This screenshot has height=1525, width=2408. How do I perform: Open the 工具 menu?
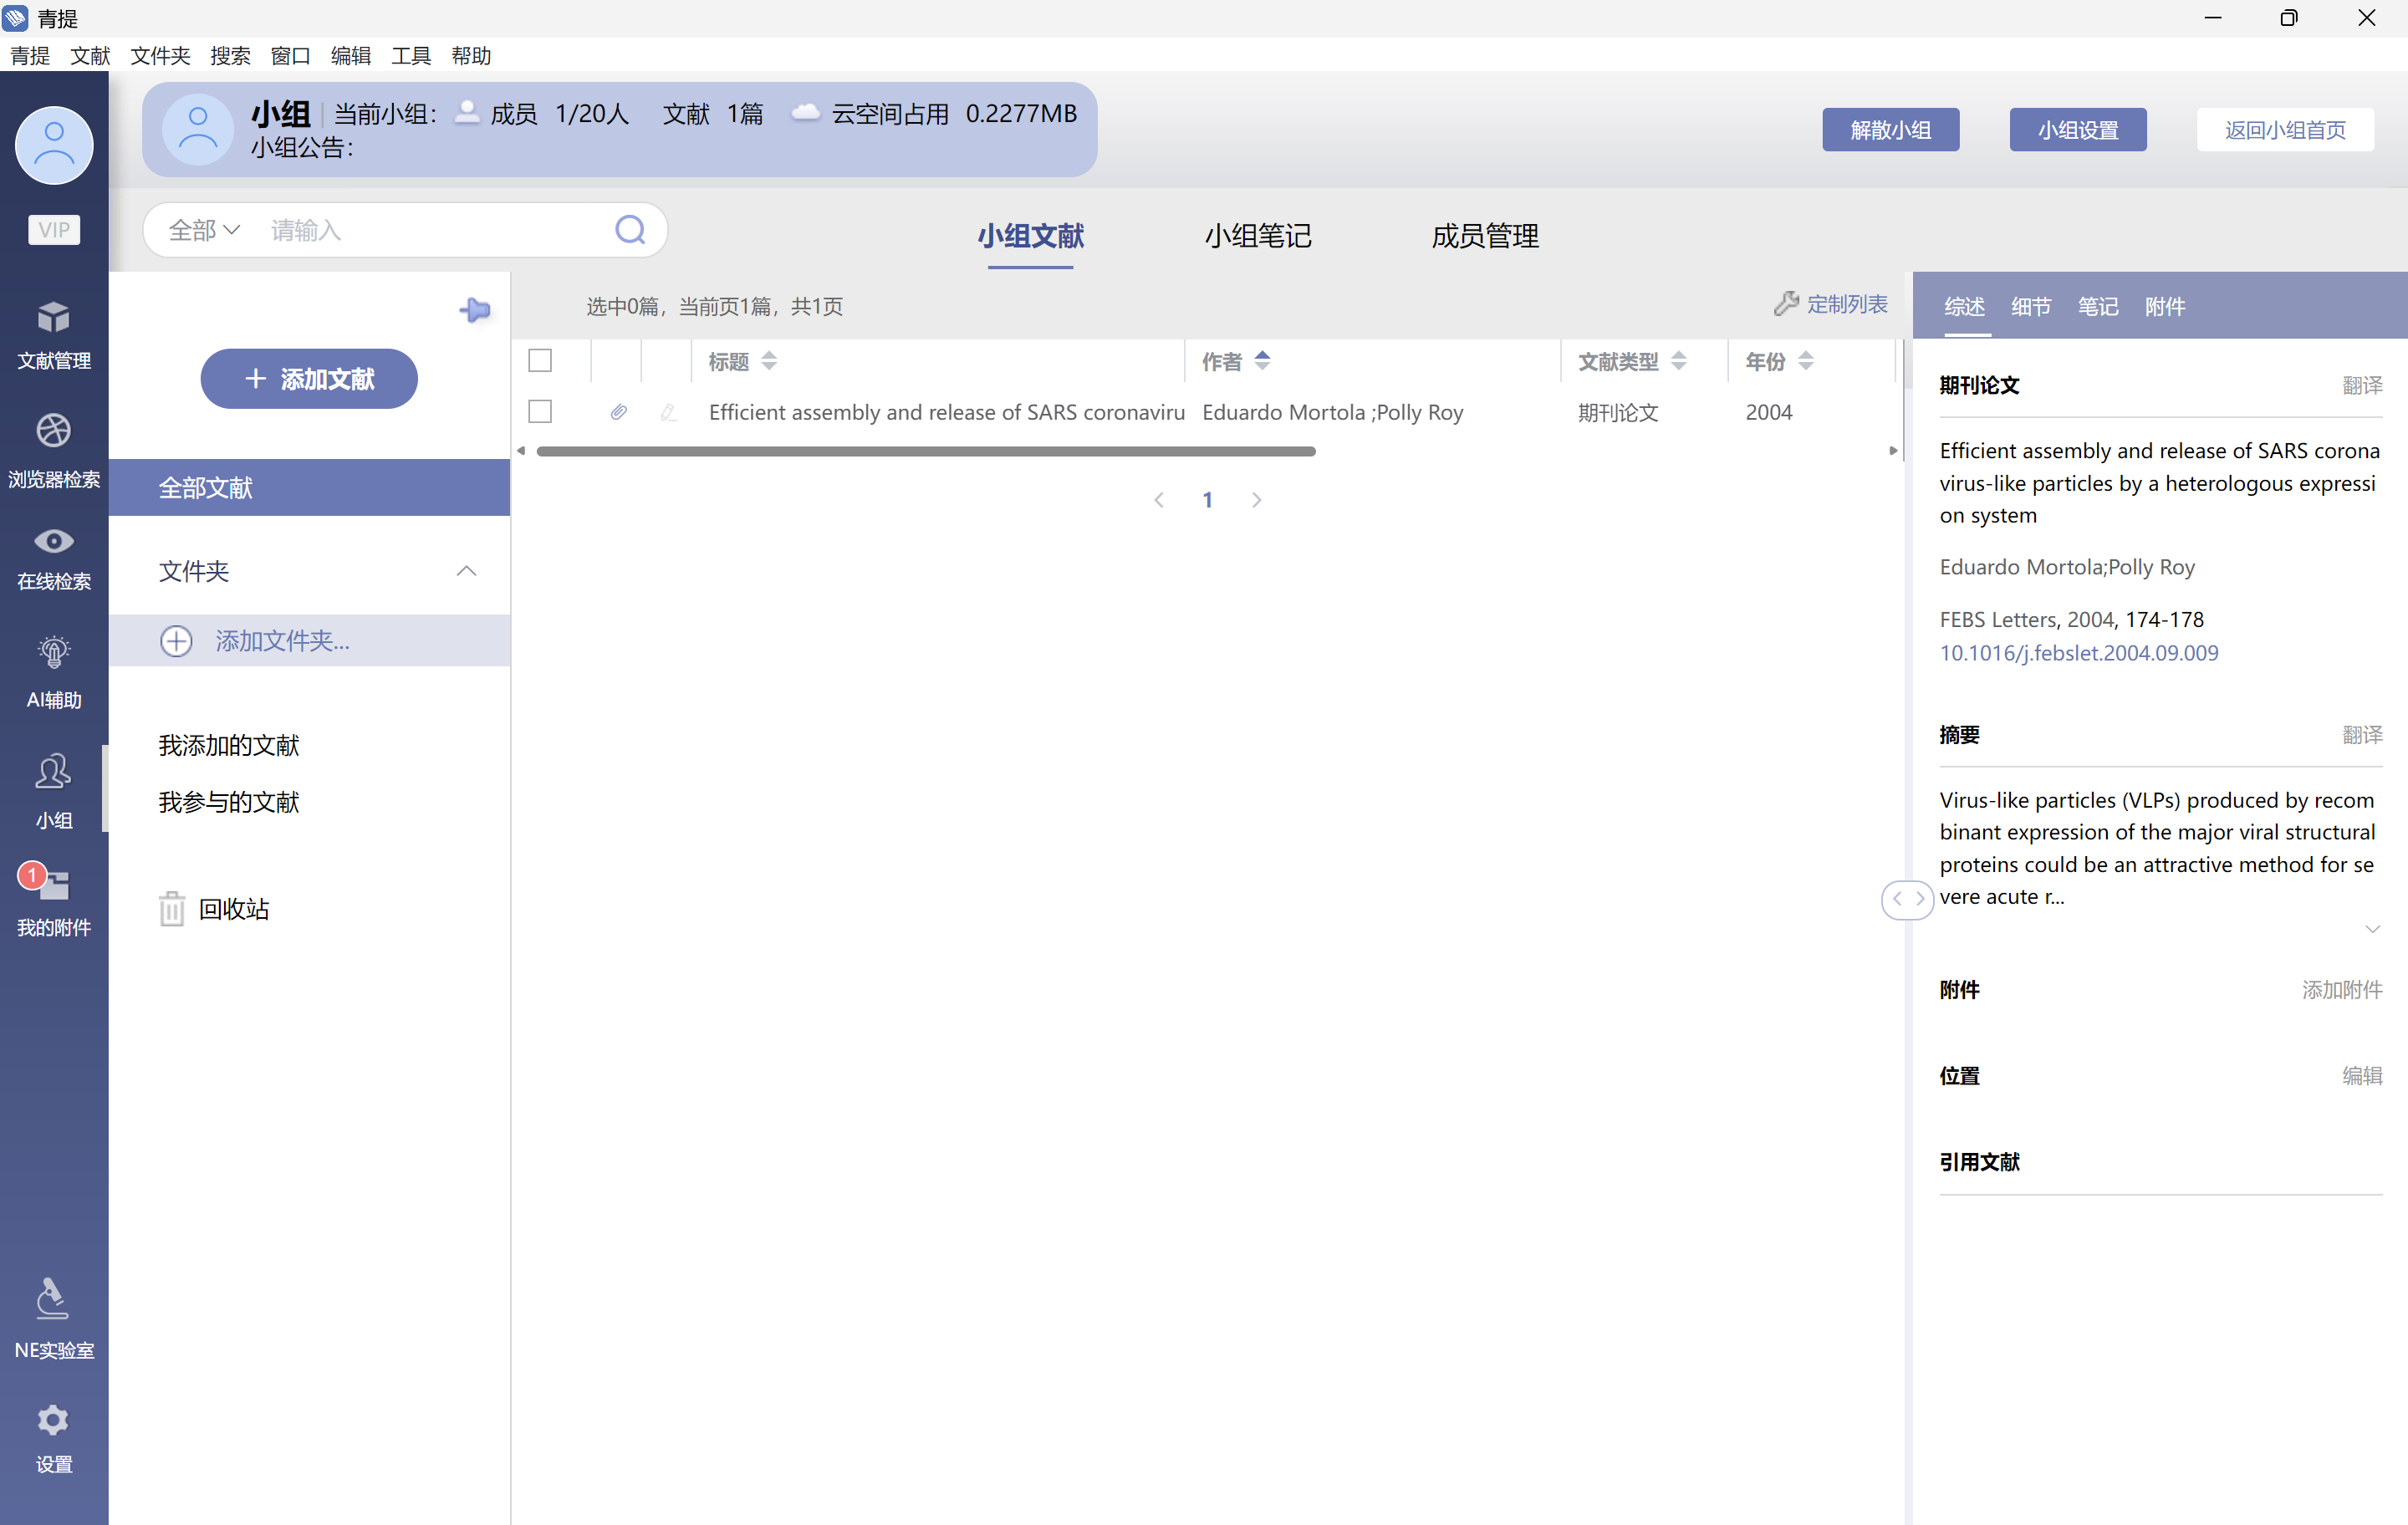tap(411, 56)
